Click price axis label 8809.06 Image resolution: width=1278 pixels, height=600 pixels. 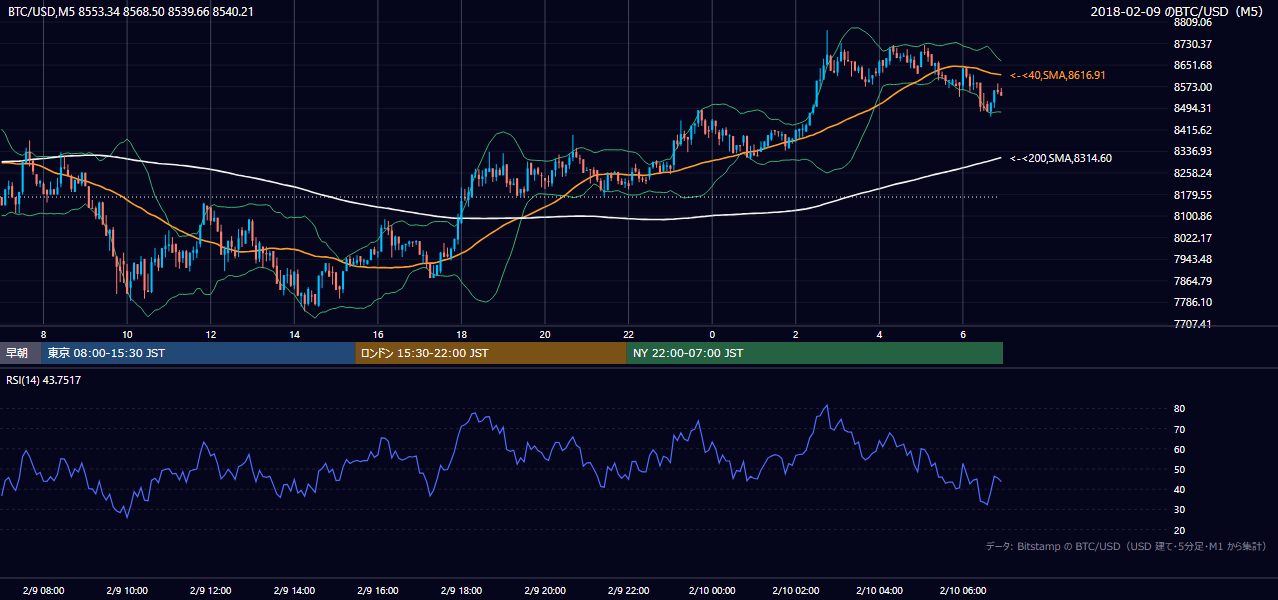click(1192, 22)
